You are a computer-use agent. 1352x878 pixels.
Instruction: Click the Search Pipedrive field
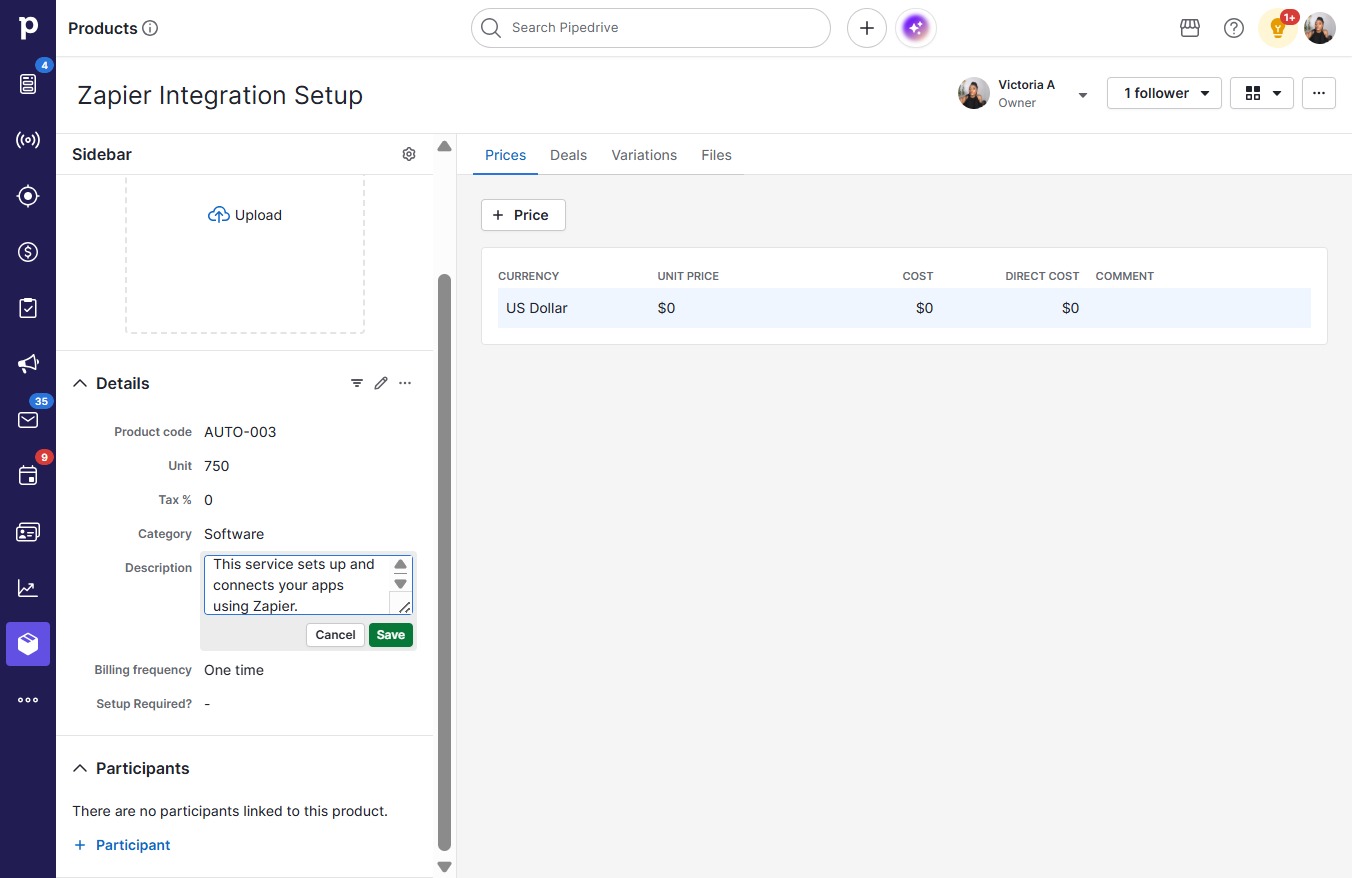651,28
